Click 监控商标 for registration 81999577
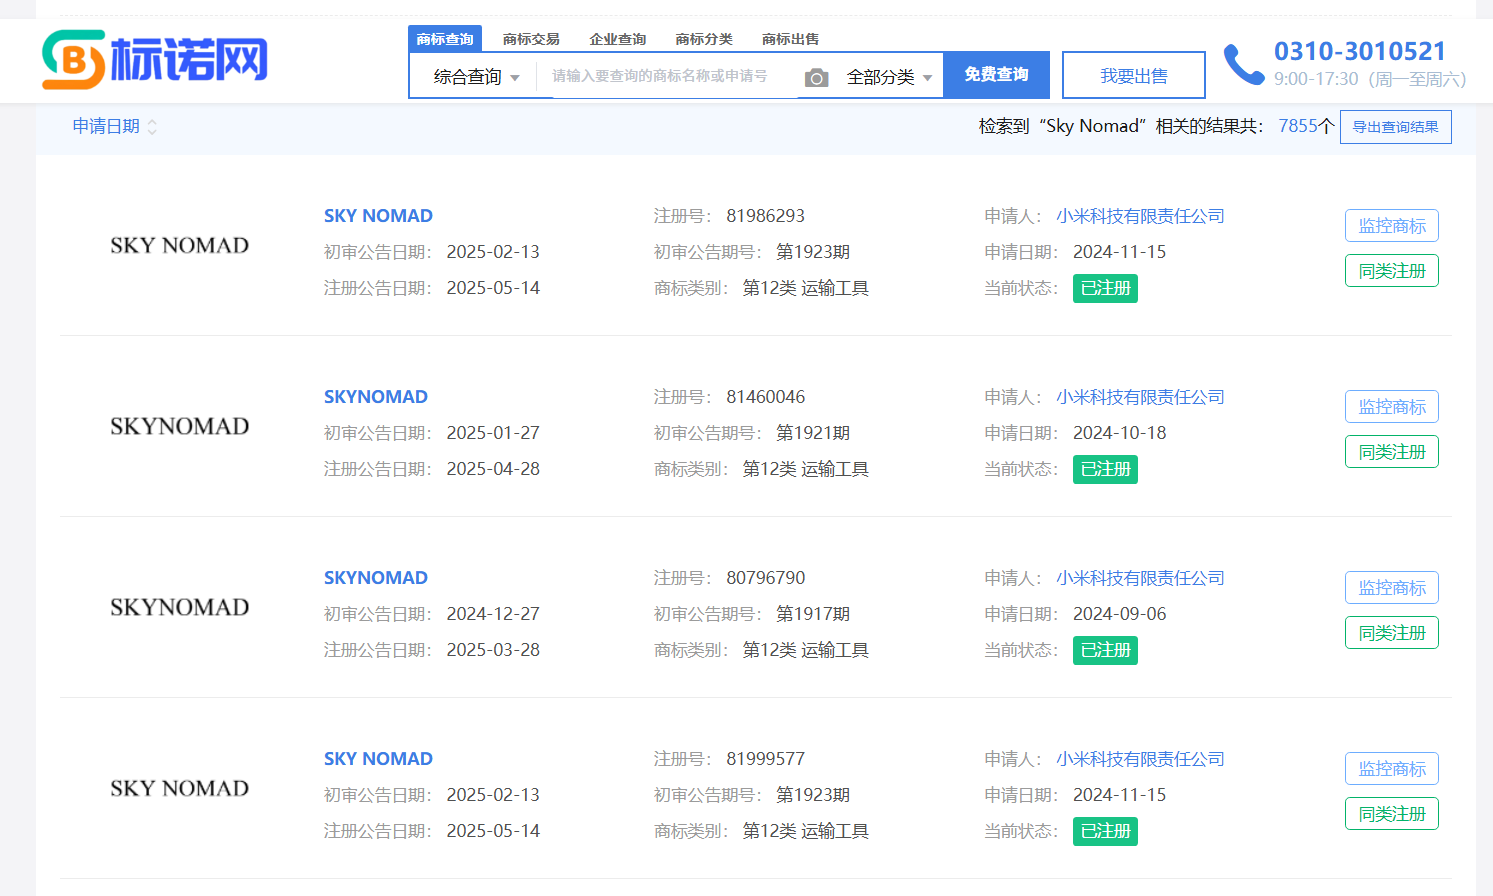This screenshot has width=1493, height=896. (x=1392, y=769)
